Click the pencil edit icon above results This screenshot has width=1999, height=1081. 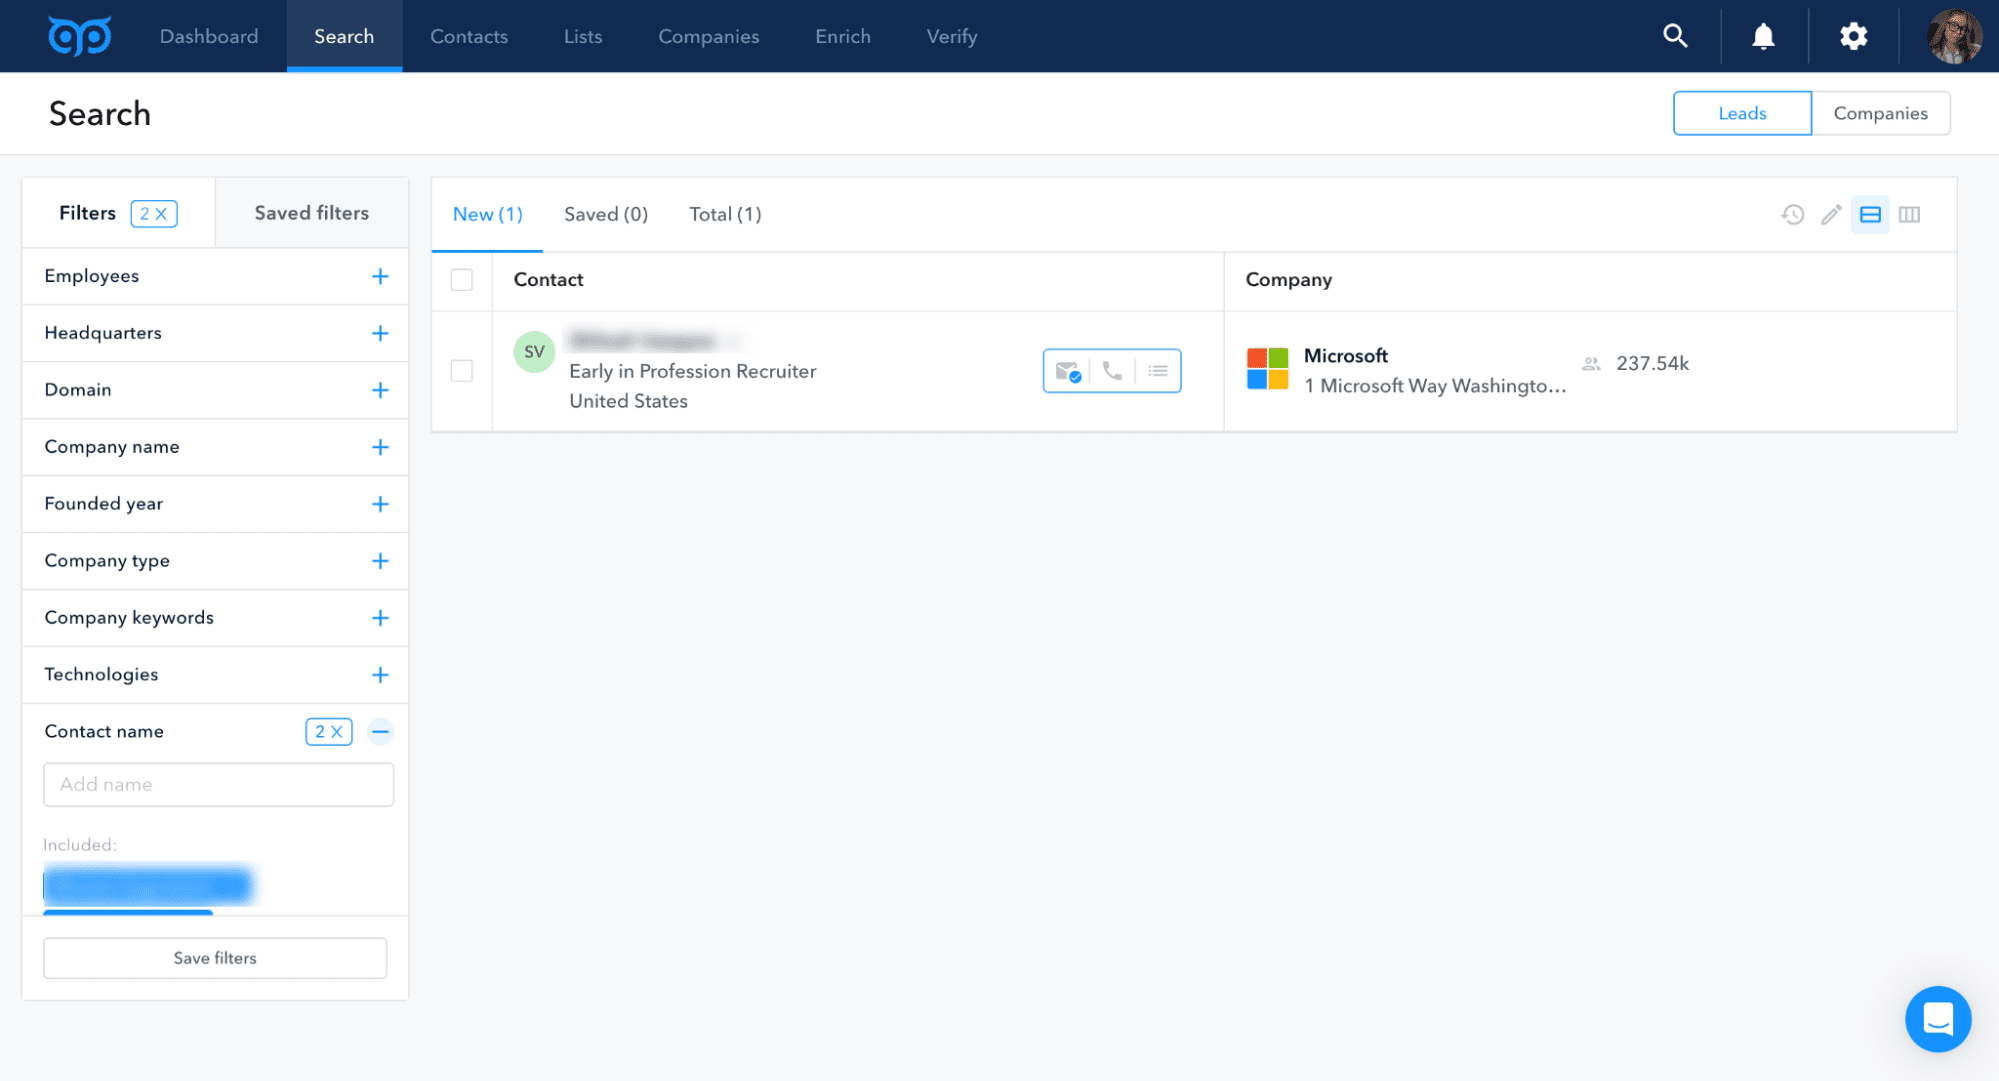(x=1831, y=214)
